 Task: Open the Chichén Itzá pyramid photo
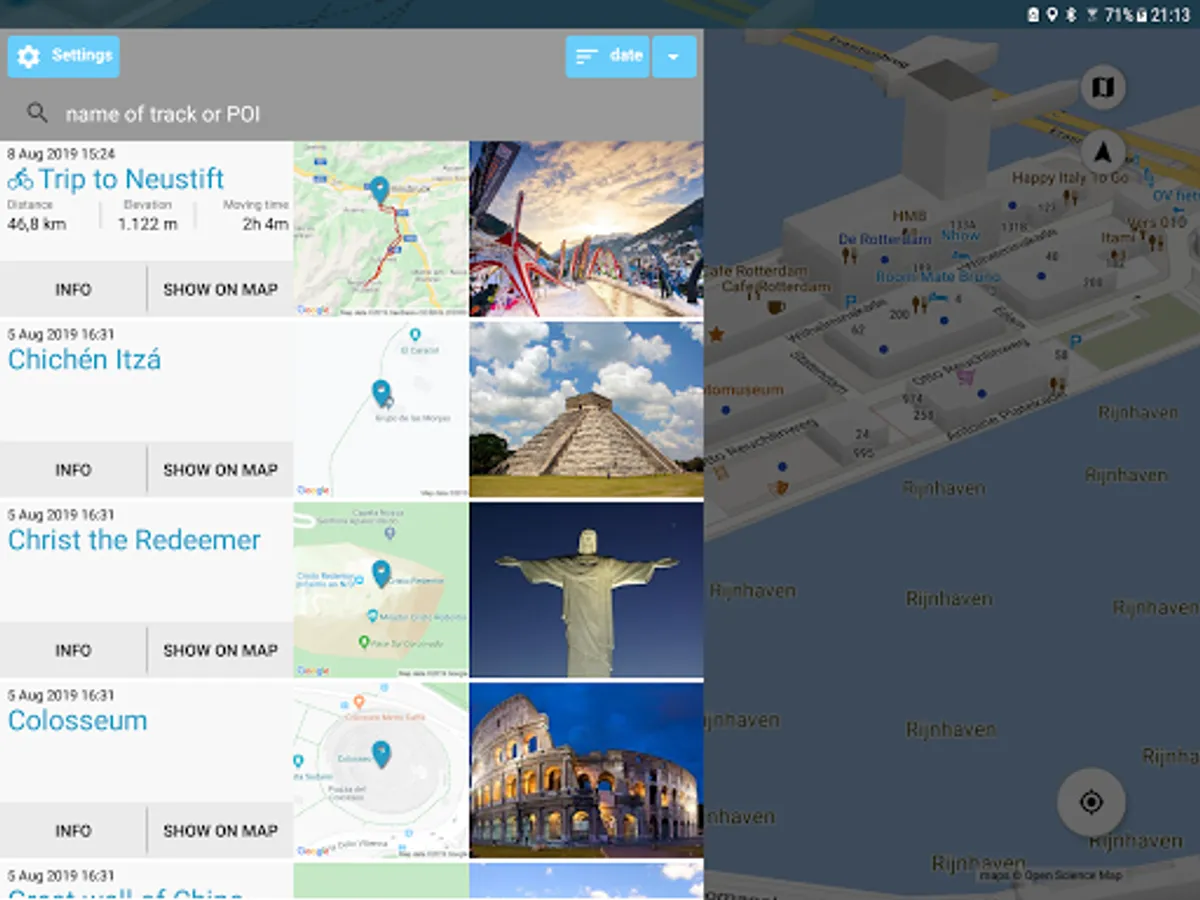[586, 410]
